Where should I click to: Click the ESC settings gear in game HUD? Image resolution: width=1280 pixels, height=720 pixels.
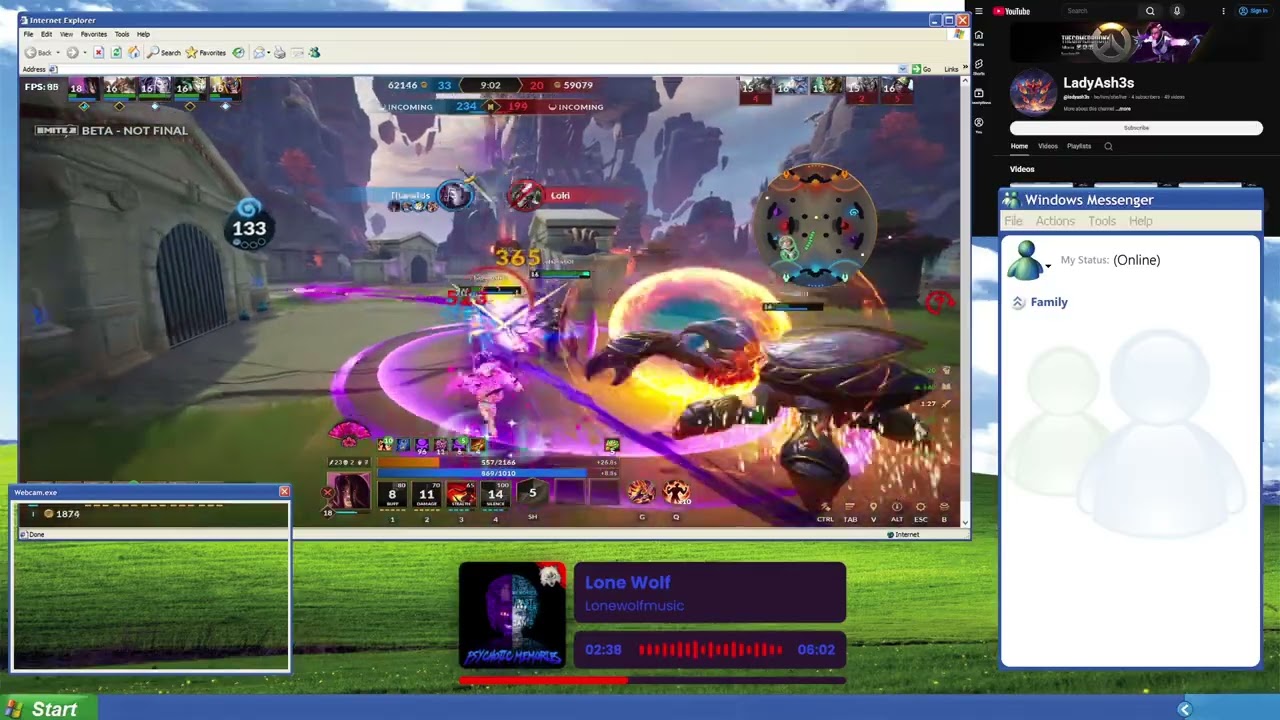(920, 508)
